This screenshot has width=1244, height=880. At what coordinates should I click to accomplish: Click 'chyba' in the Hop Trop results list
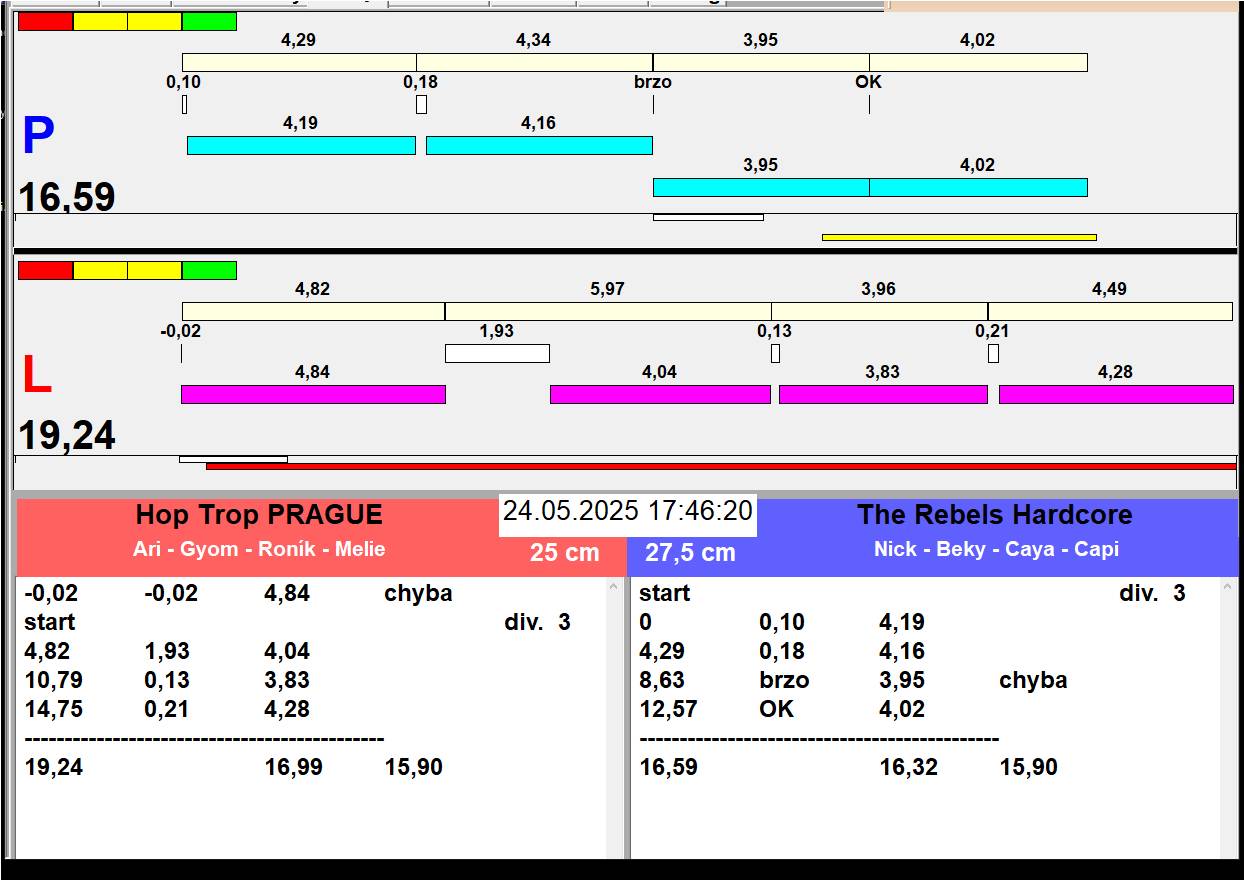418,593
